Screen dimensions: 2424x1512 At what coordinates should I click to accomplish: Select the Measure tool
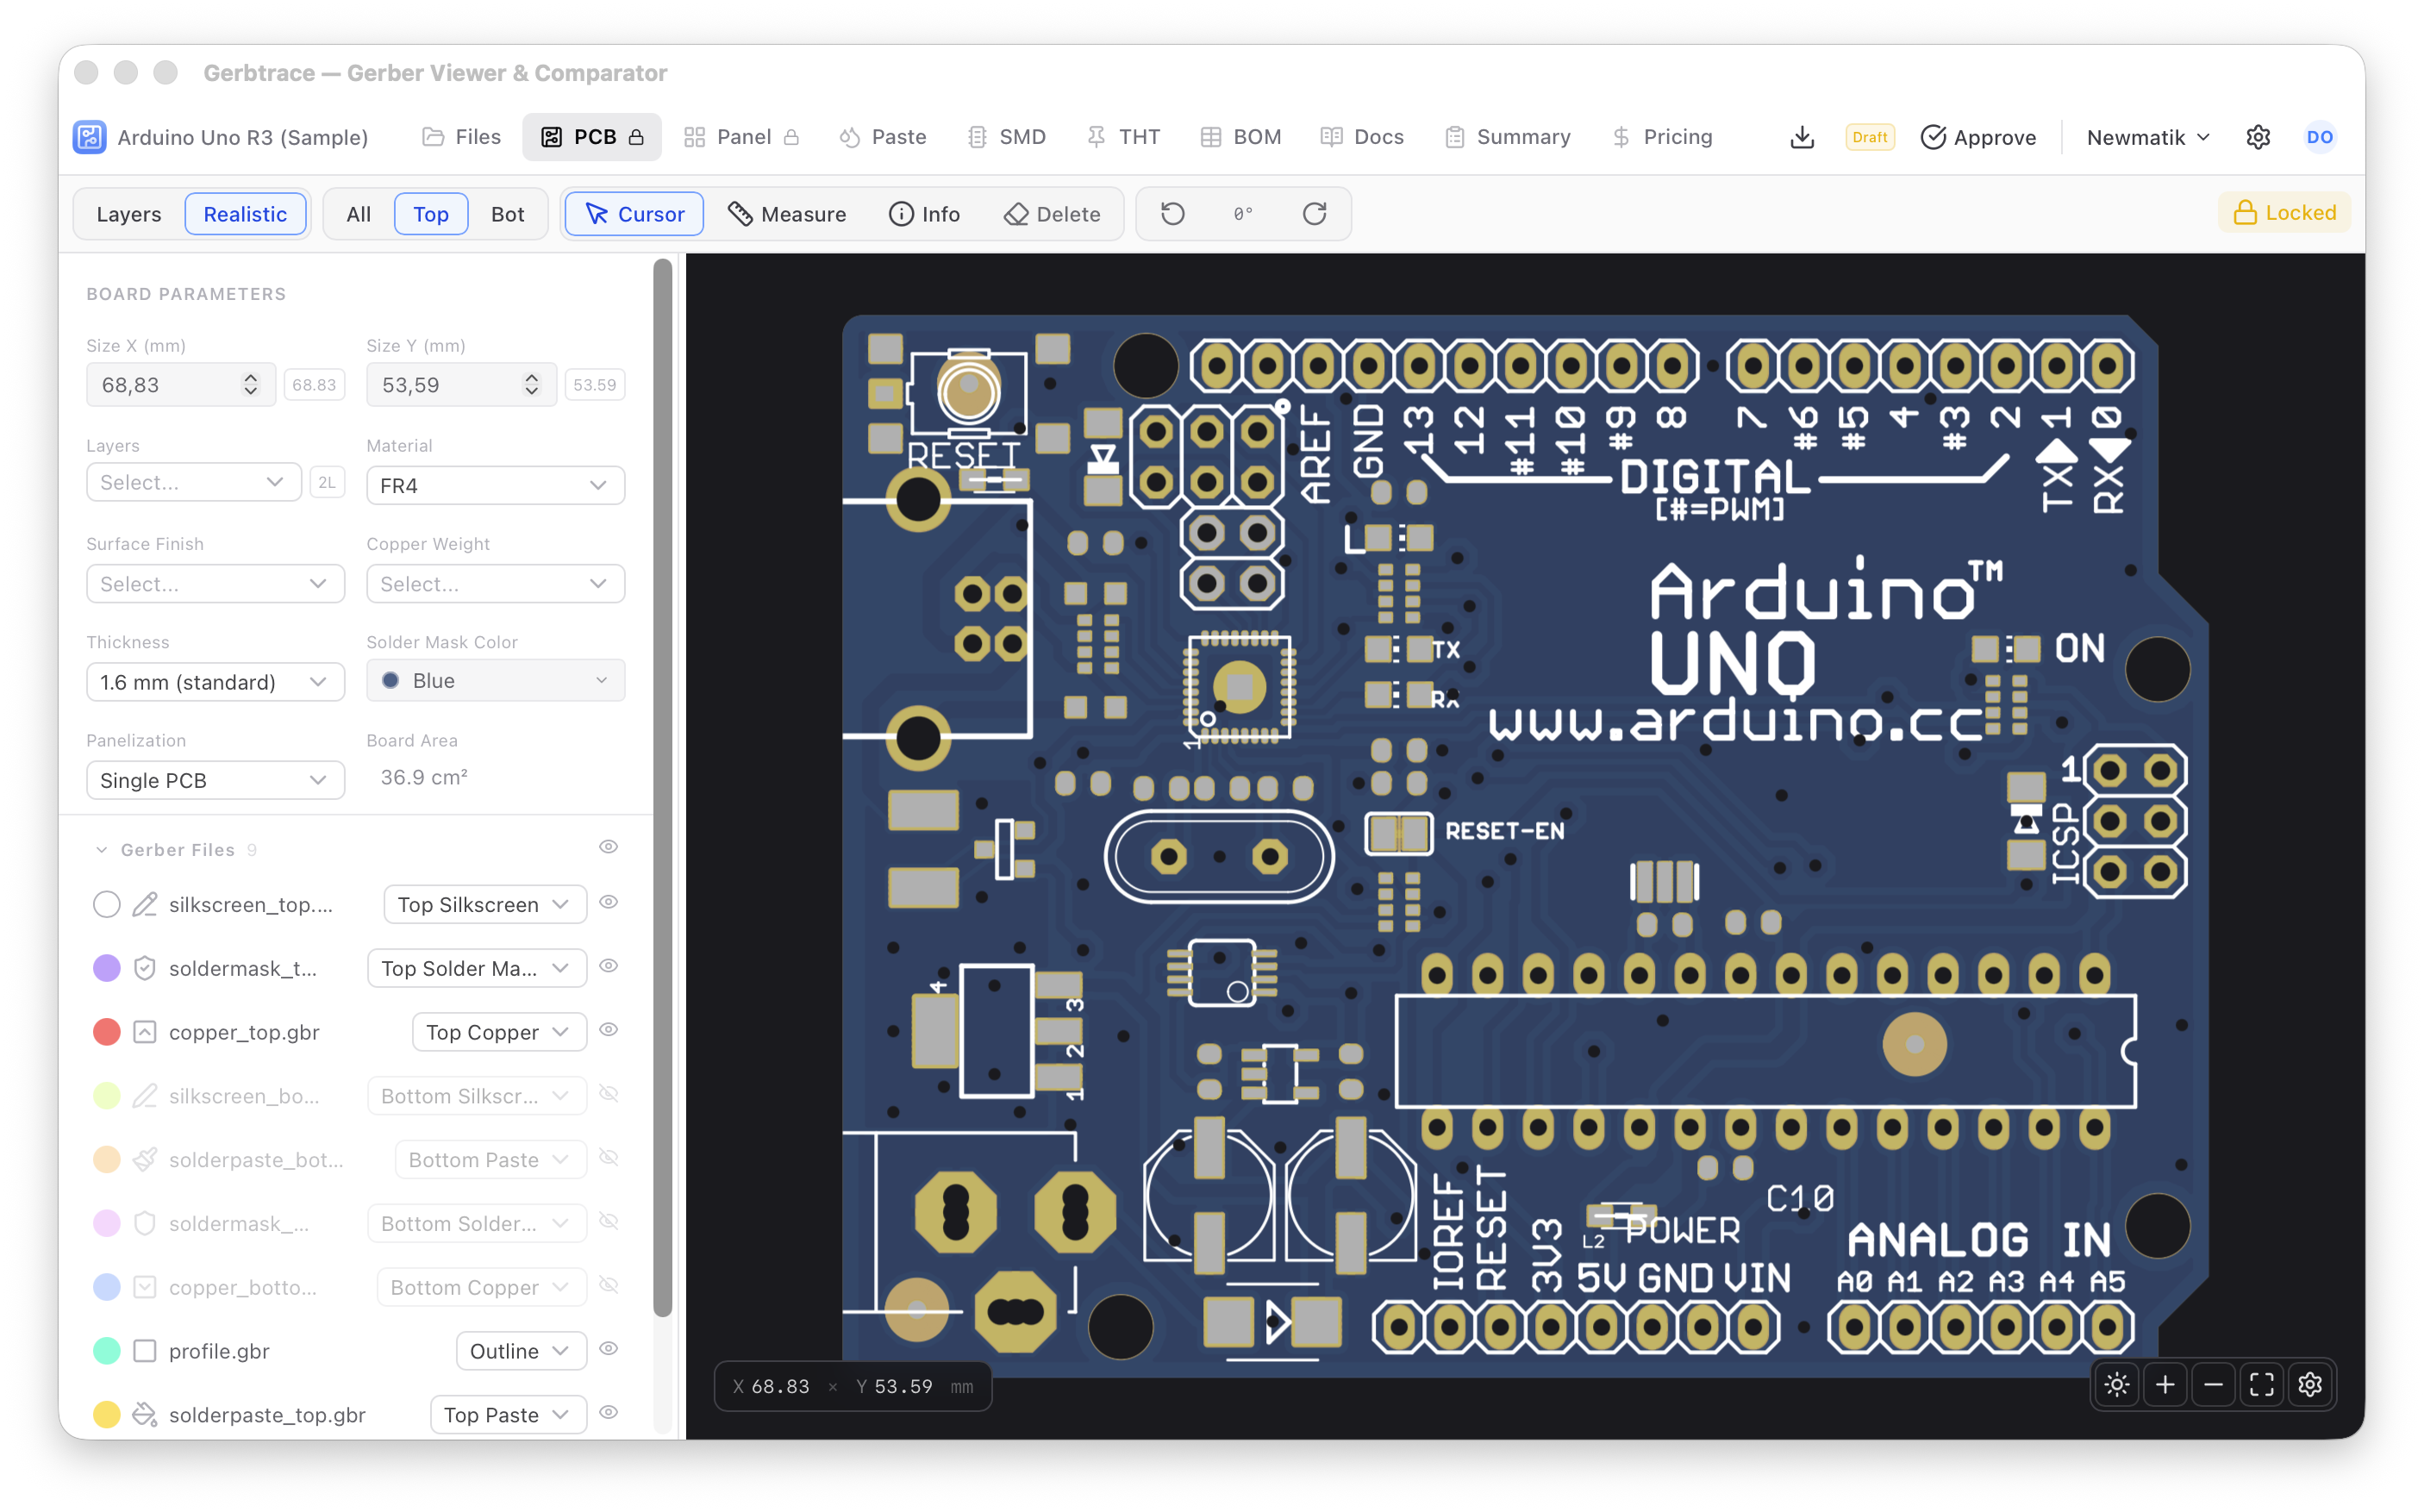click(x=787, y=214)
